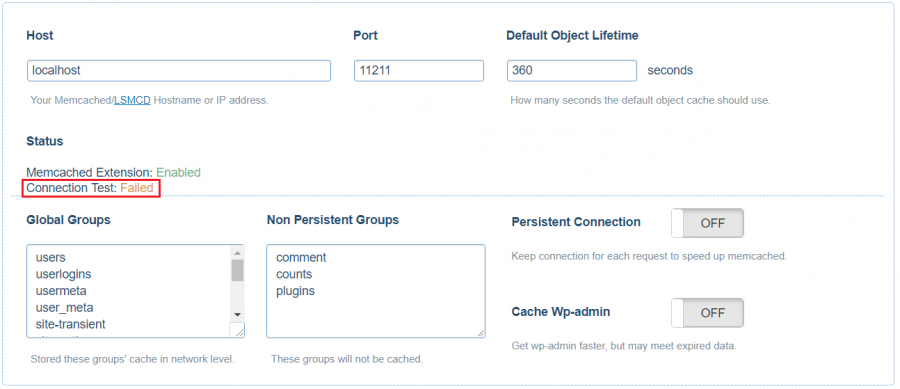Select usermeta line in Global Groups
Viewport: 900px width, 389px height.
(x=61, y=291)
